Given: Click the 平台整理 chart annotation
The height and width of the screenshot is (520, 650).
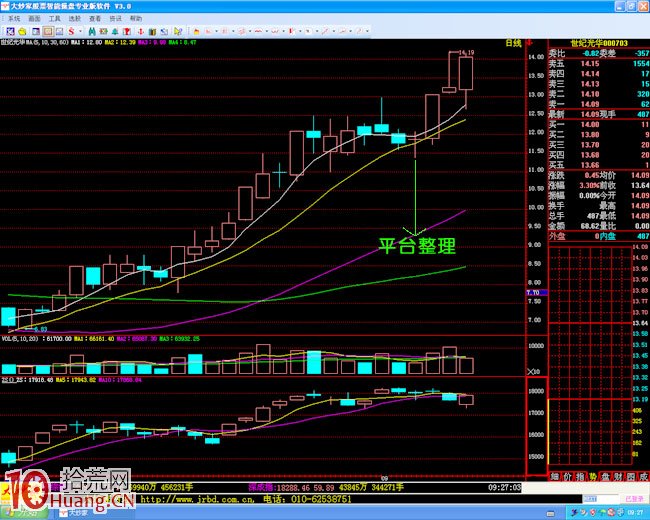Looking at the screenshot, I should click(417, 245).
